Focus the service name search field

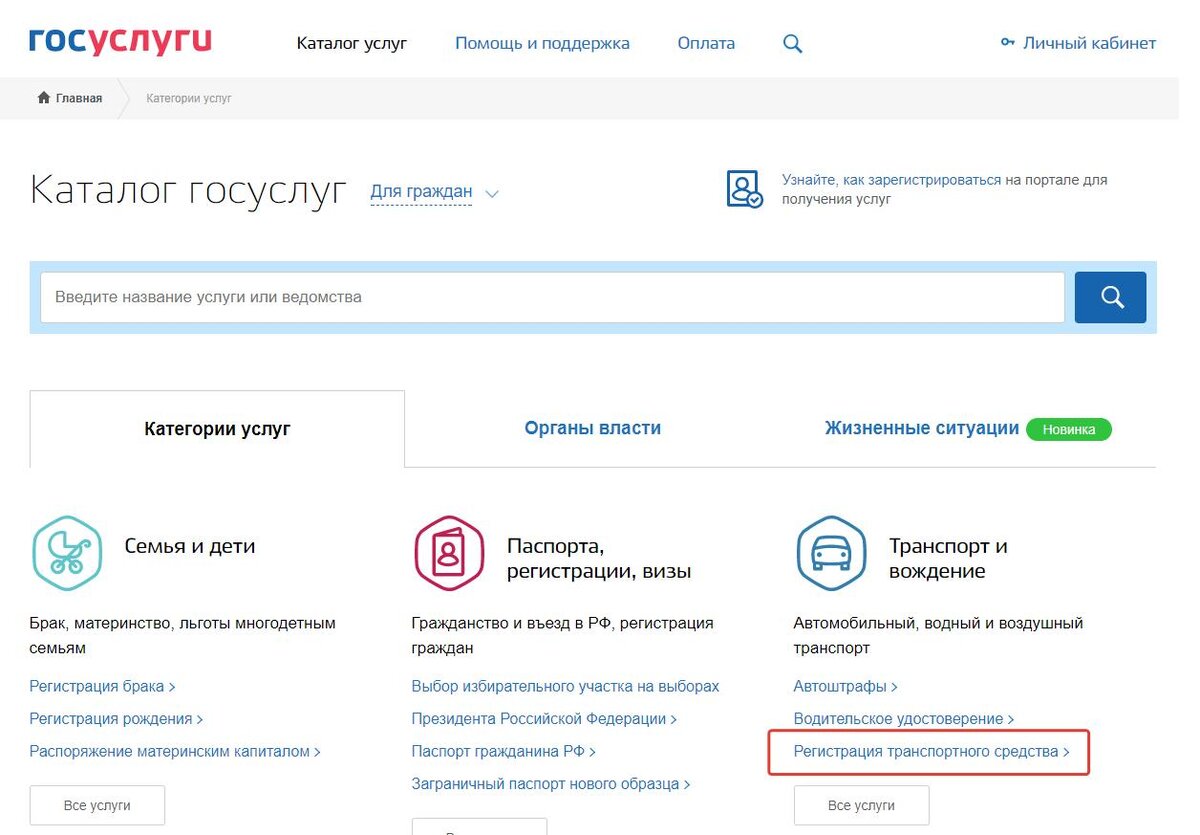click(552, 297)
